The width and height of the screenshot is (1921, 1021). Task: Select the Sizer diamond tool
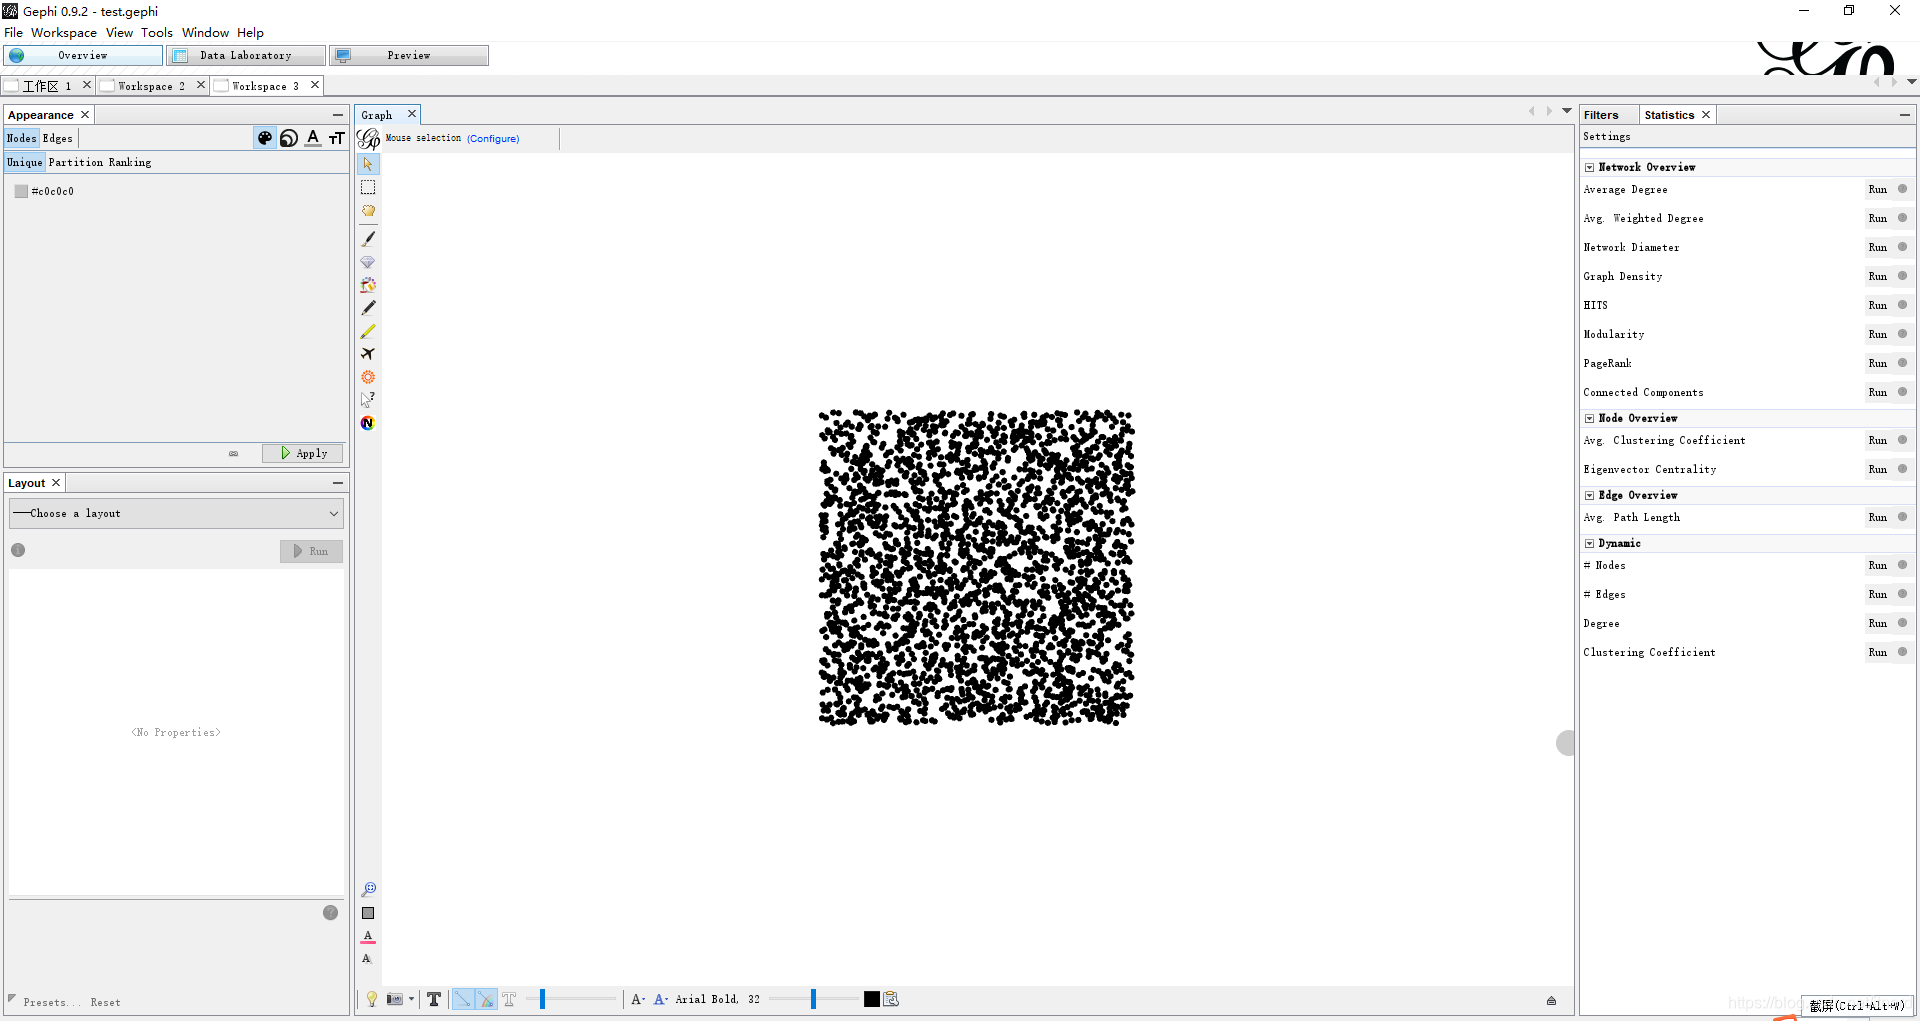click(x=368, y=262)
